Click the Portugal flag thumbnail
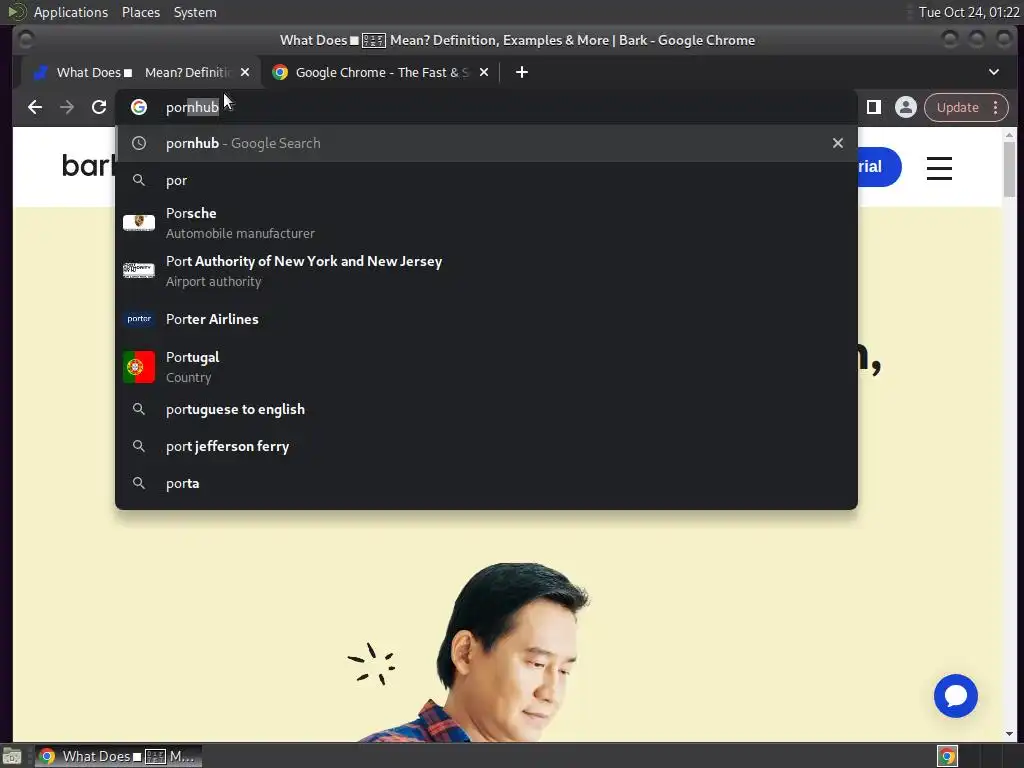The width and height of the screenshot is (1024, 768). pyautogui.click(x=139, y=367)
